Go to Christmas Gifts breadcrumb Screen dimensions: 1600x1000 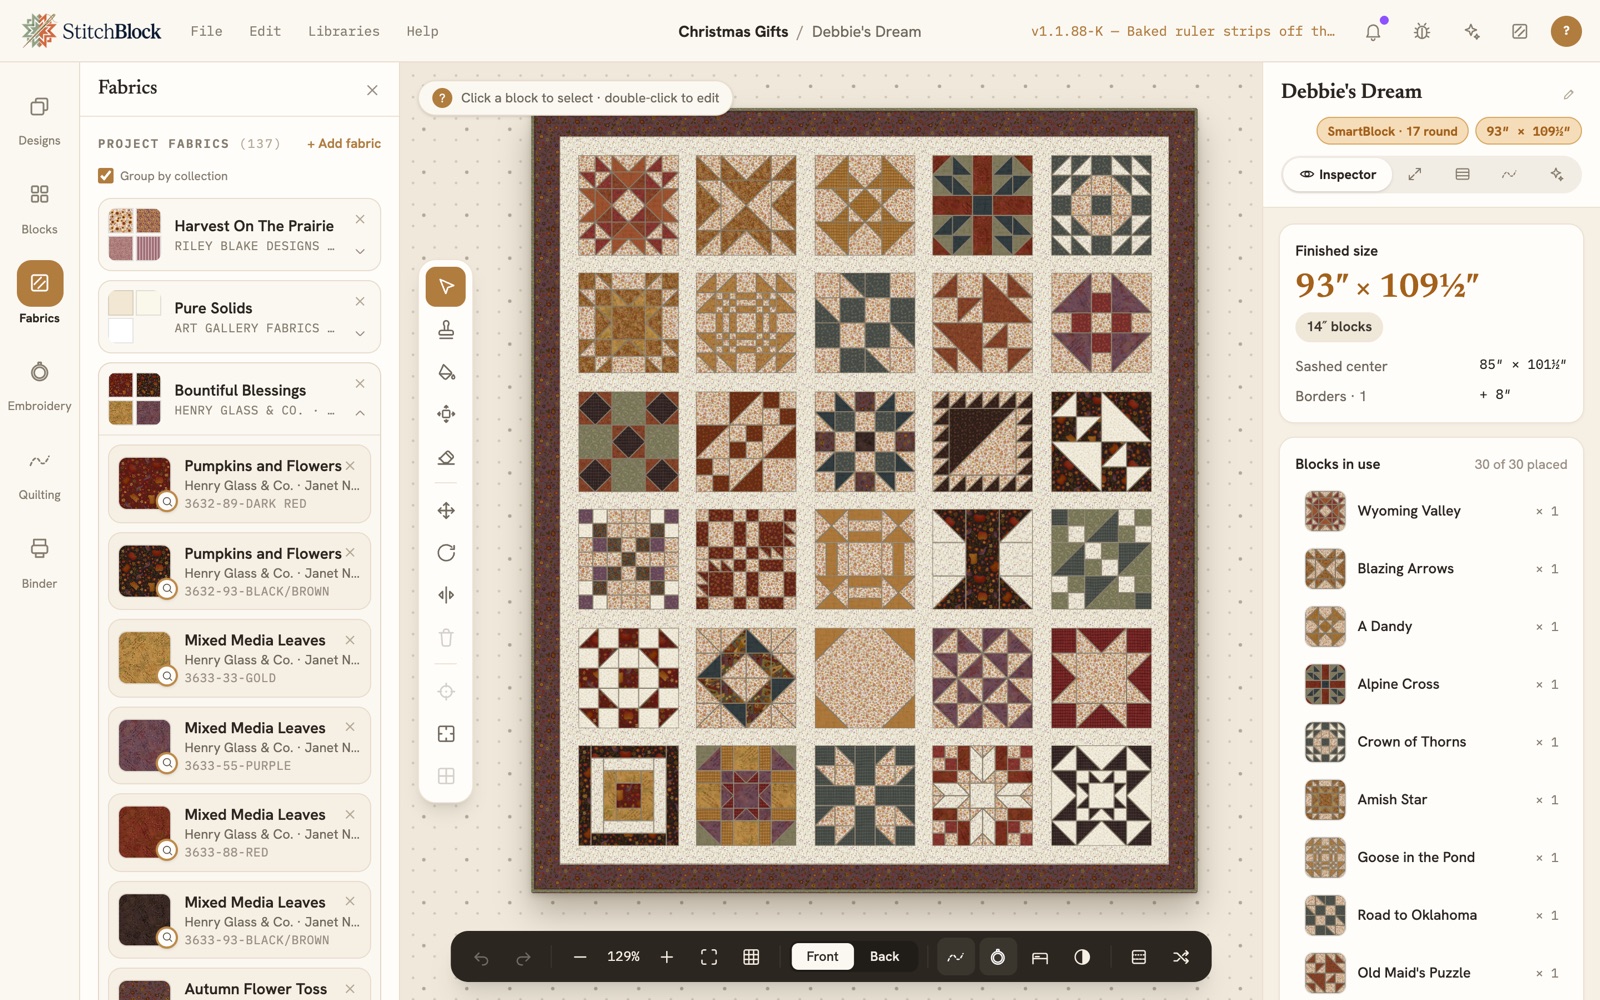click(x=733, y=32)
